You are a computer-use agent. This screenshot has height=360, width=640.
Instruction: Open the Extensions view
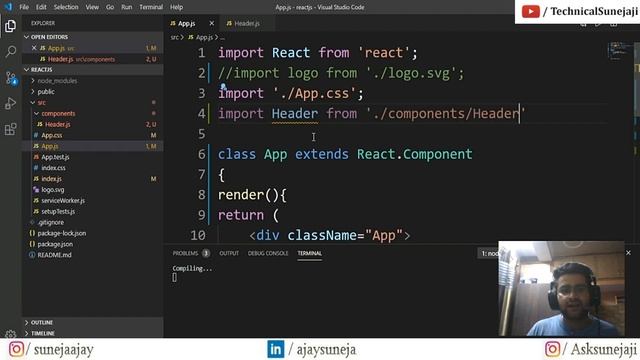point(11,129)
